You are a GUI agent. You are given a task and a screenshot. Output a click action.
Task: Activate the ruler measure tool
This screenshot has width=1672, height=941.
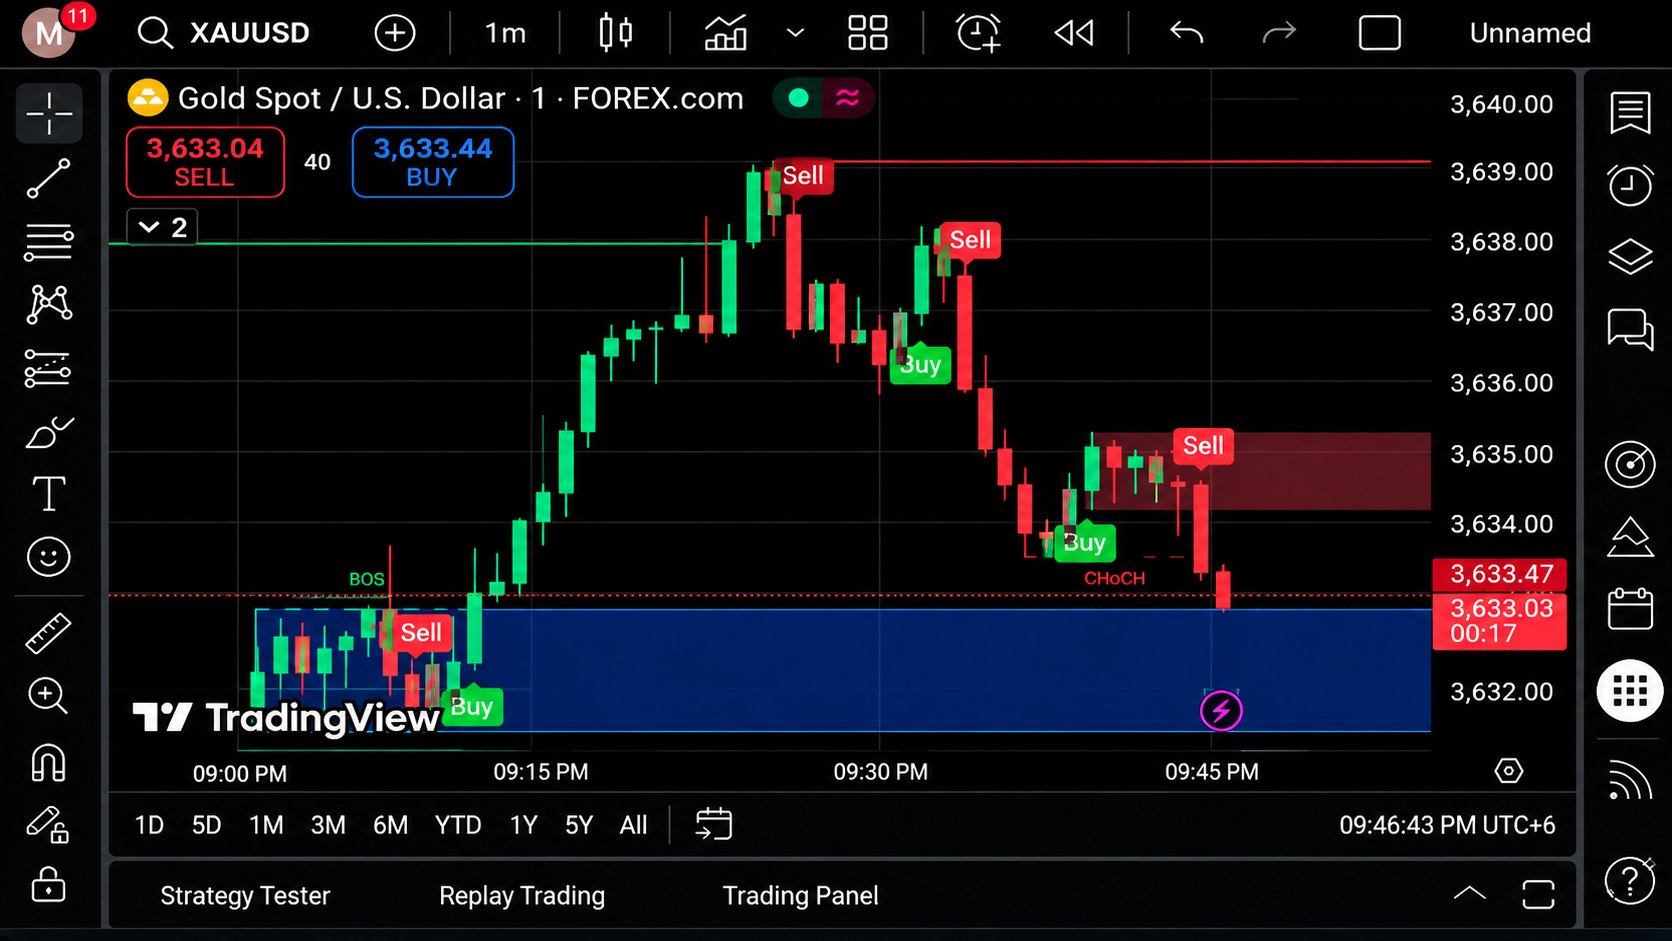48,633
